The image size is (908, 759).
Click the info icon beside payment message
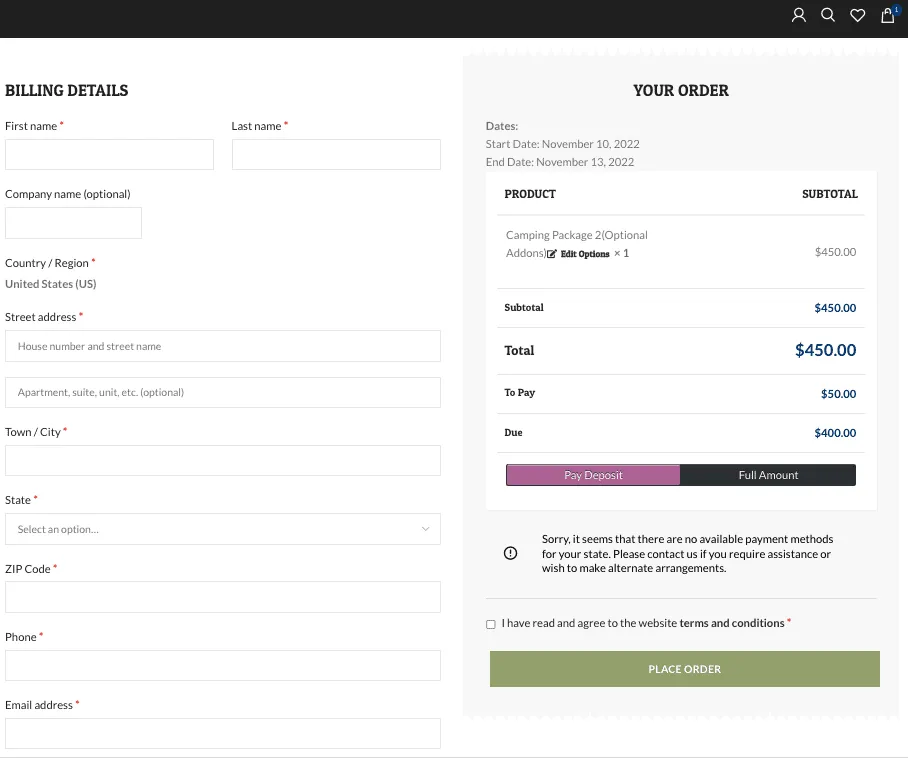pyautogui.click(x=510, y=553)
